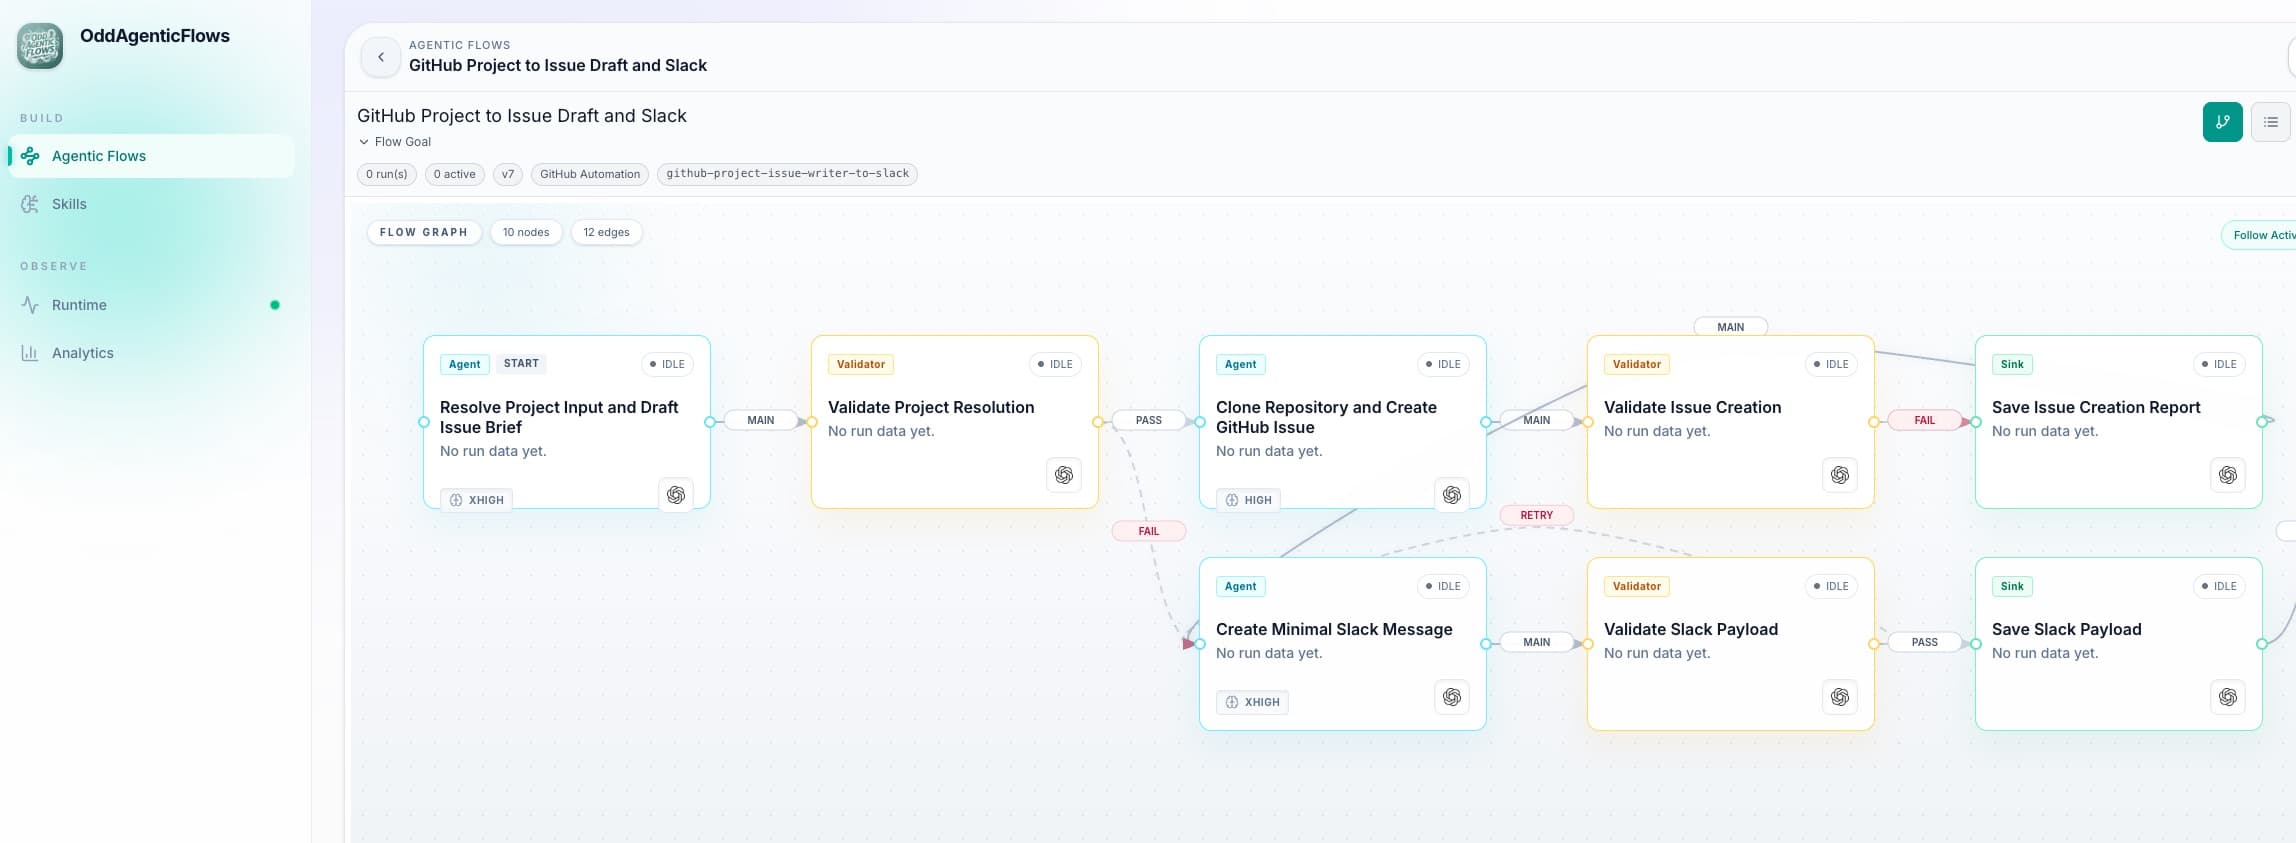Viewport: 2296px width, 843px height.
Task: Click the START badge on the first node
Action: (521, 364)
